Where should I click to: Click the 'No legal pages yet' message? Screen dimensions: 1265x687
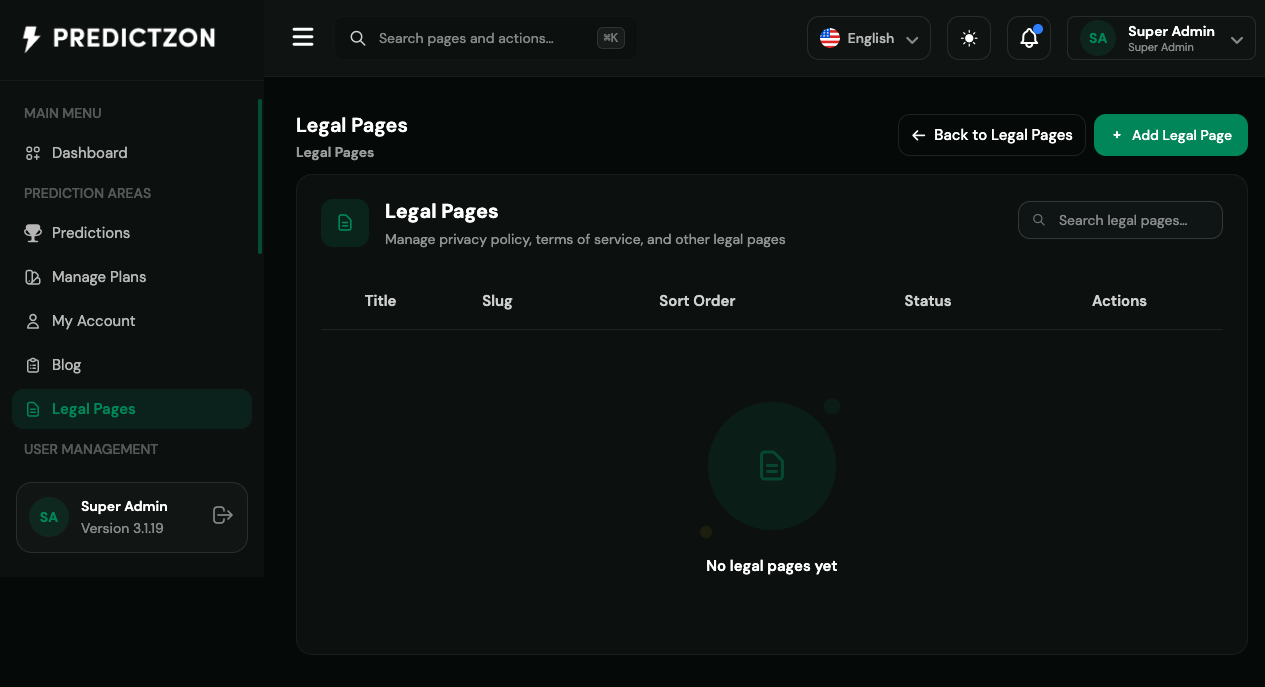772,566
